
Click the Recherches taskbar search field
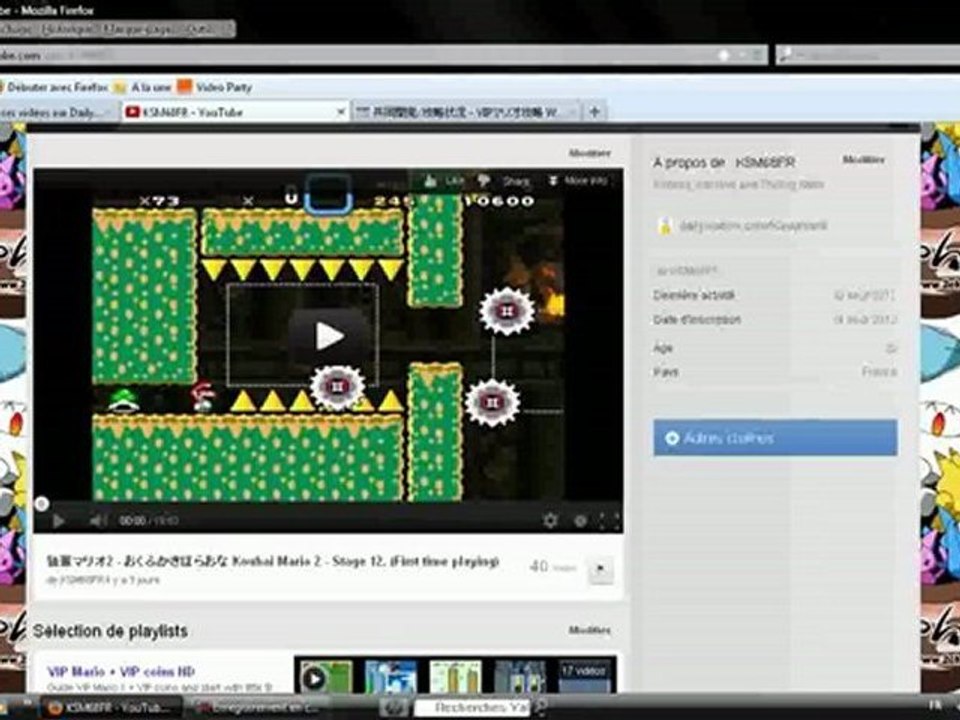click(472, 708)
